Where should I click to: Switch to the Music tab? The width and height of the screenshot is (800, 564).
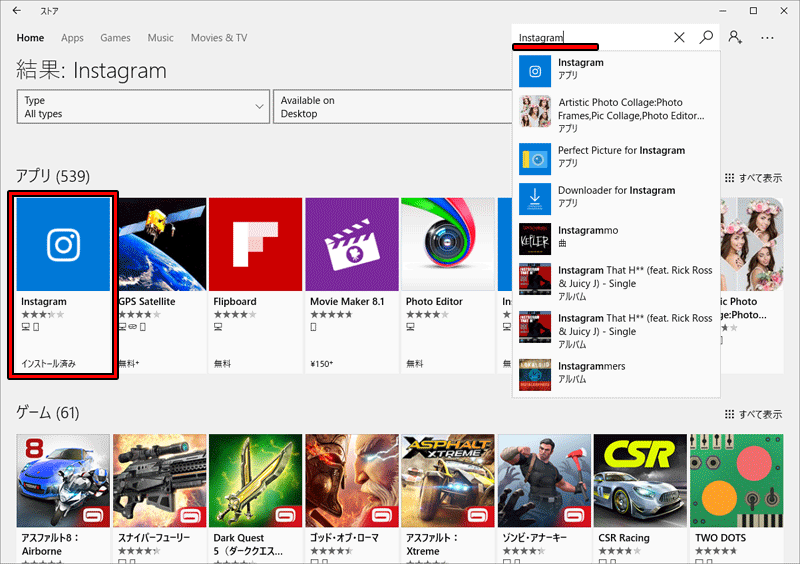click(x=161, y=38)
